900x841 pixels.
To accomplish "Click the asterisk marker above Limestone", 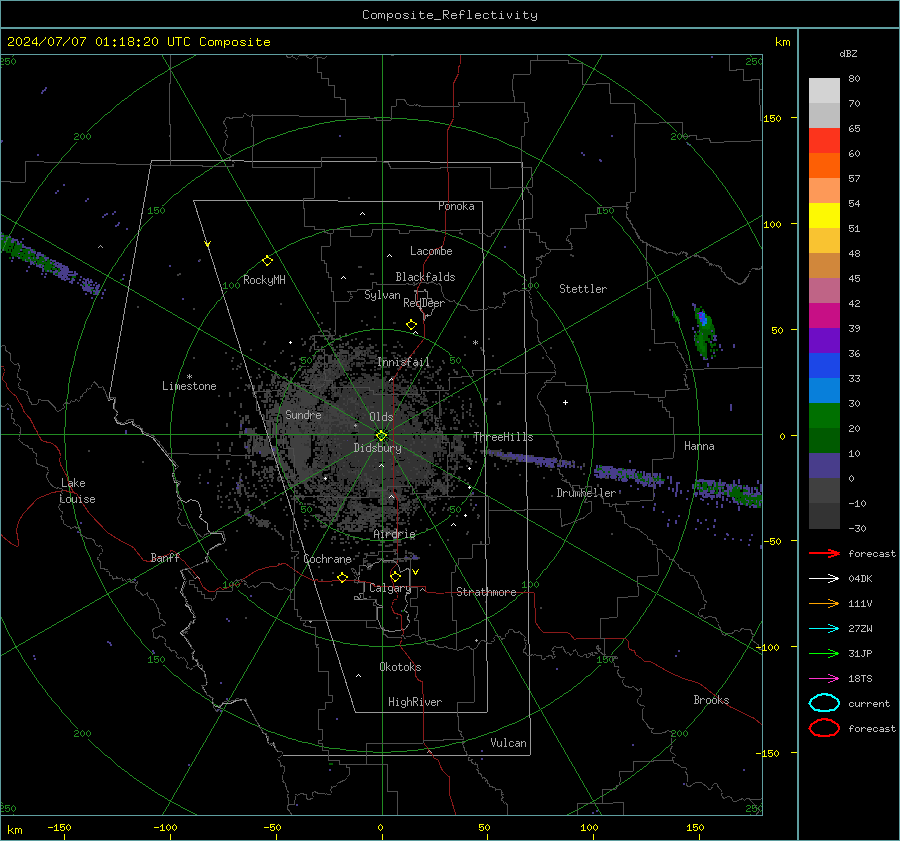I will [x=189, y=377].
